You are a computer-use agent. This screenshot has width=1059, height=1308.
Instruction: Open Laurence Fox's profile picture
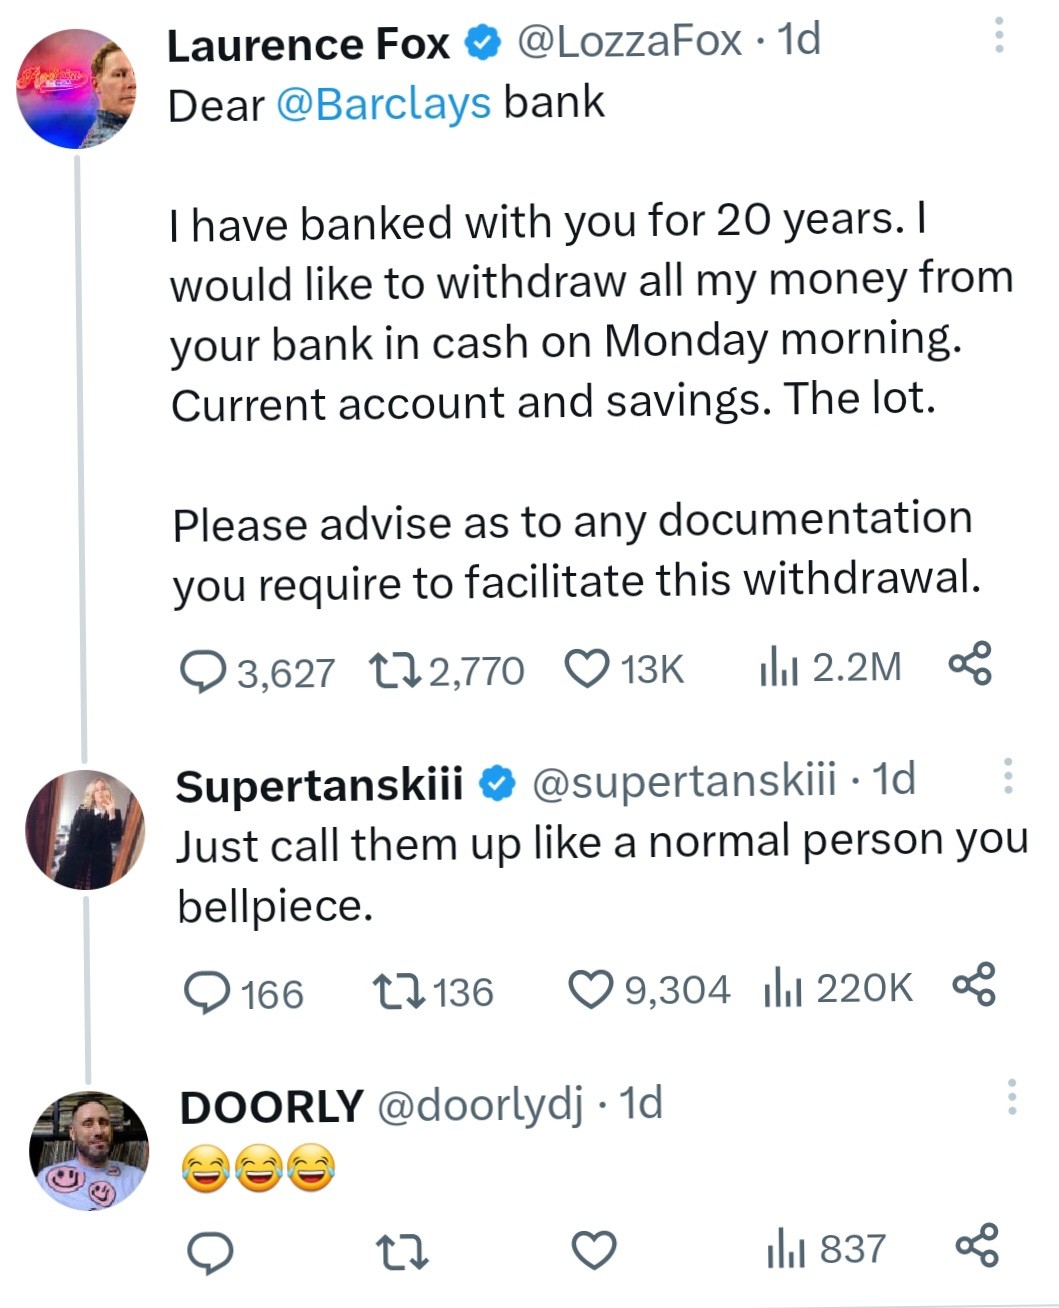(76, 88)
